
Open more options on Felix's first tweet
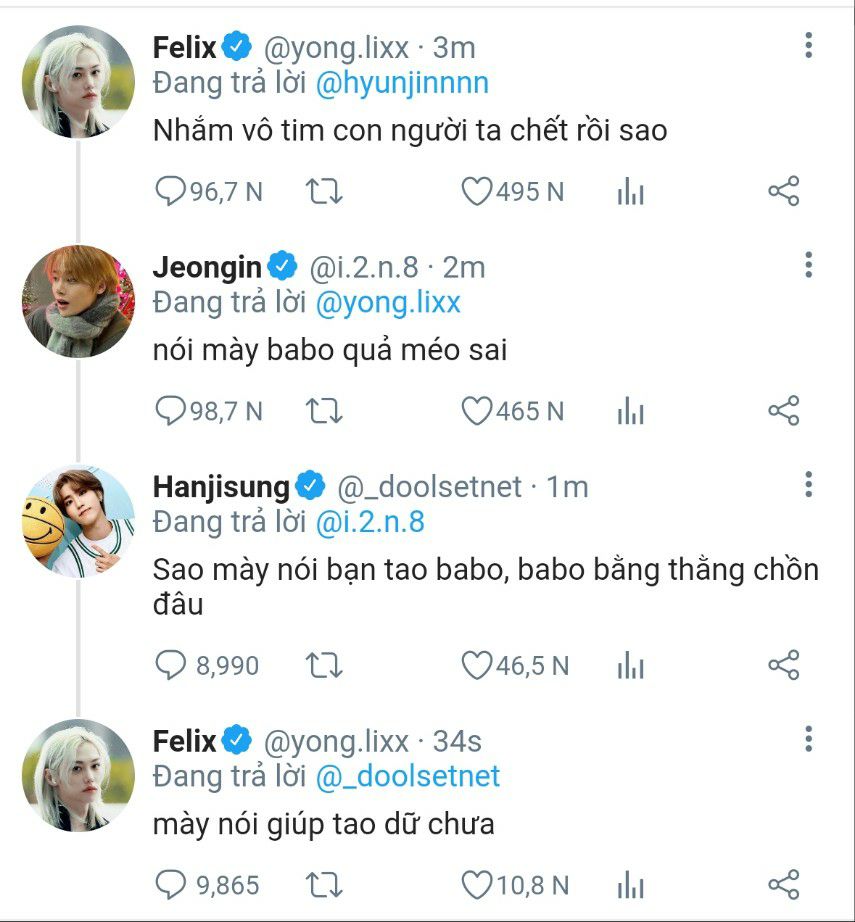tap(808, 46)
